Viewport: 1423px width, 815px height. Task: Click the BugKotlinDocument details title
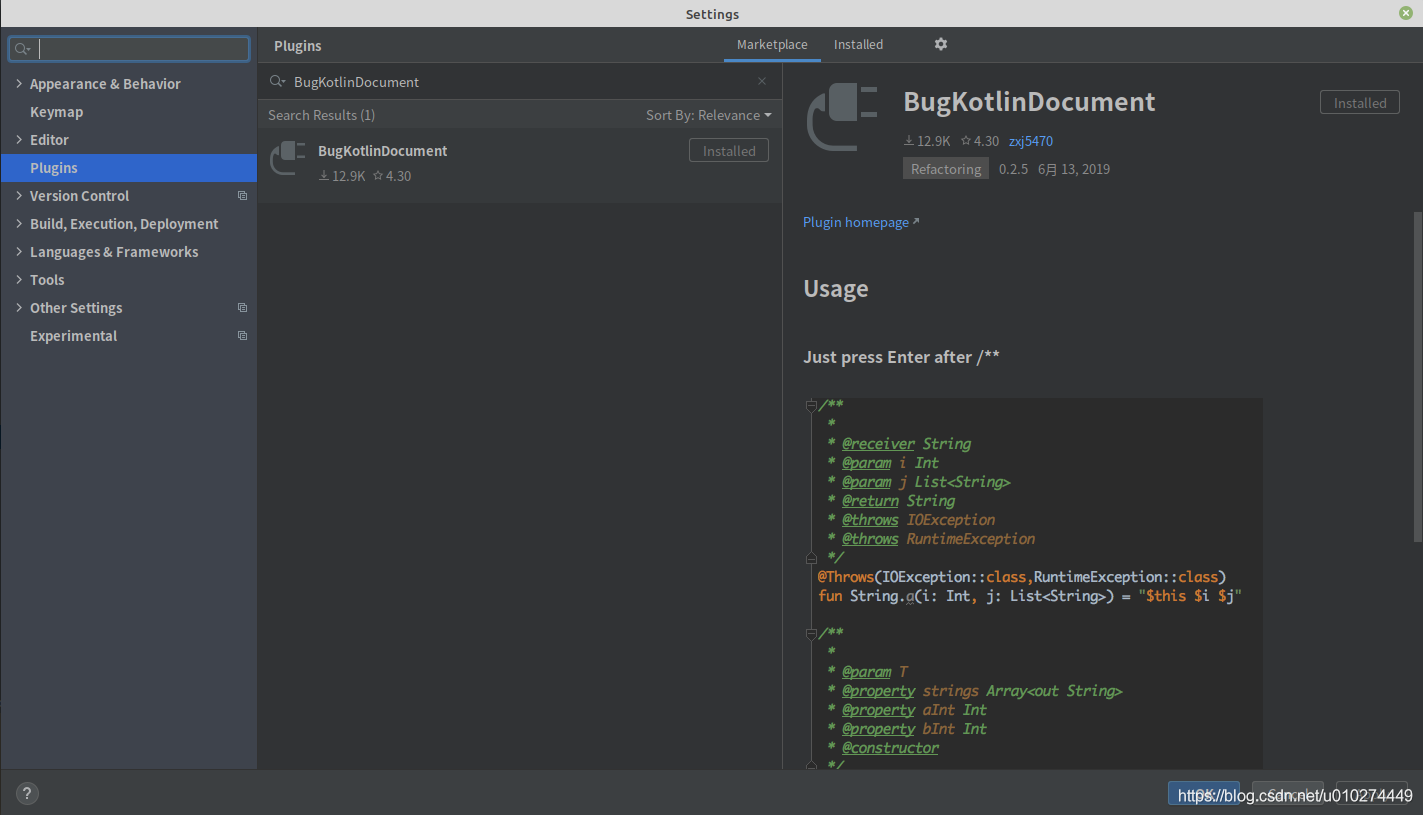coord(1029,102)
